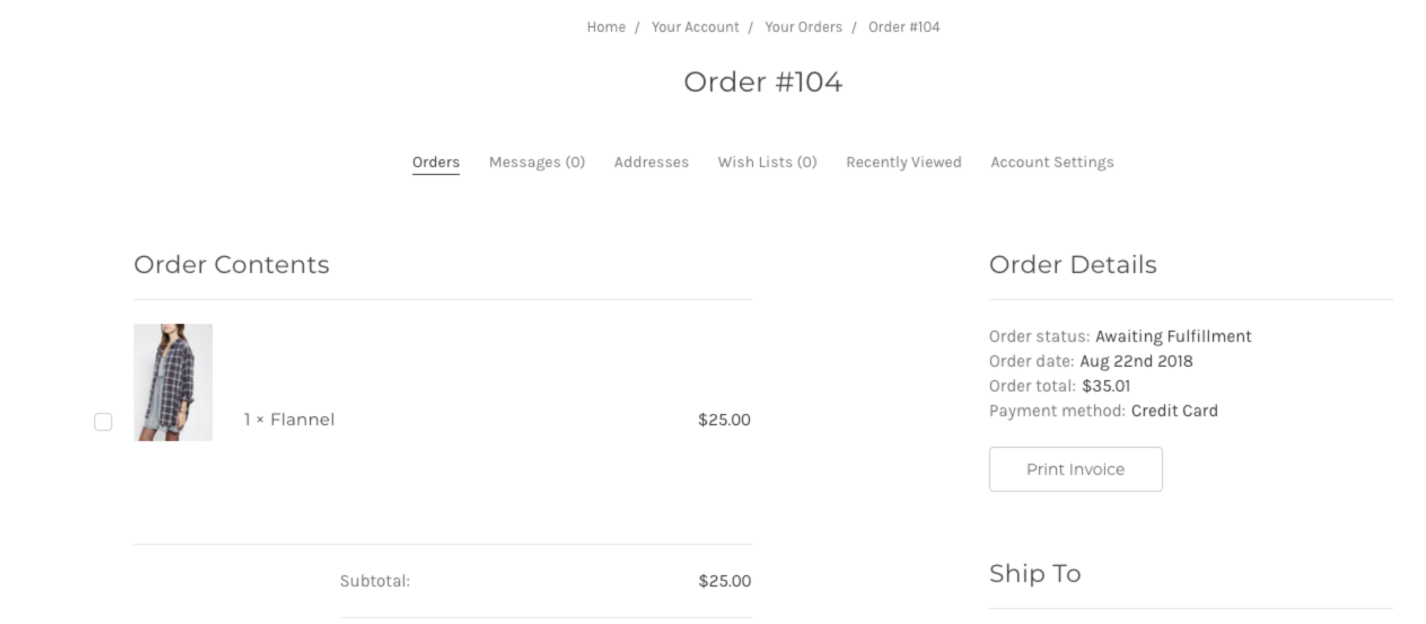The width and height of the screenshot is (1426, 624).
Task: Switch to the Messages (0) tab
Action: point(536,161)
